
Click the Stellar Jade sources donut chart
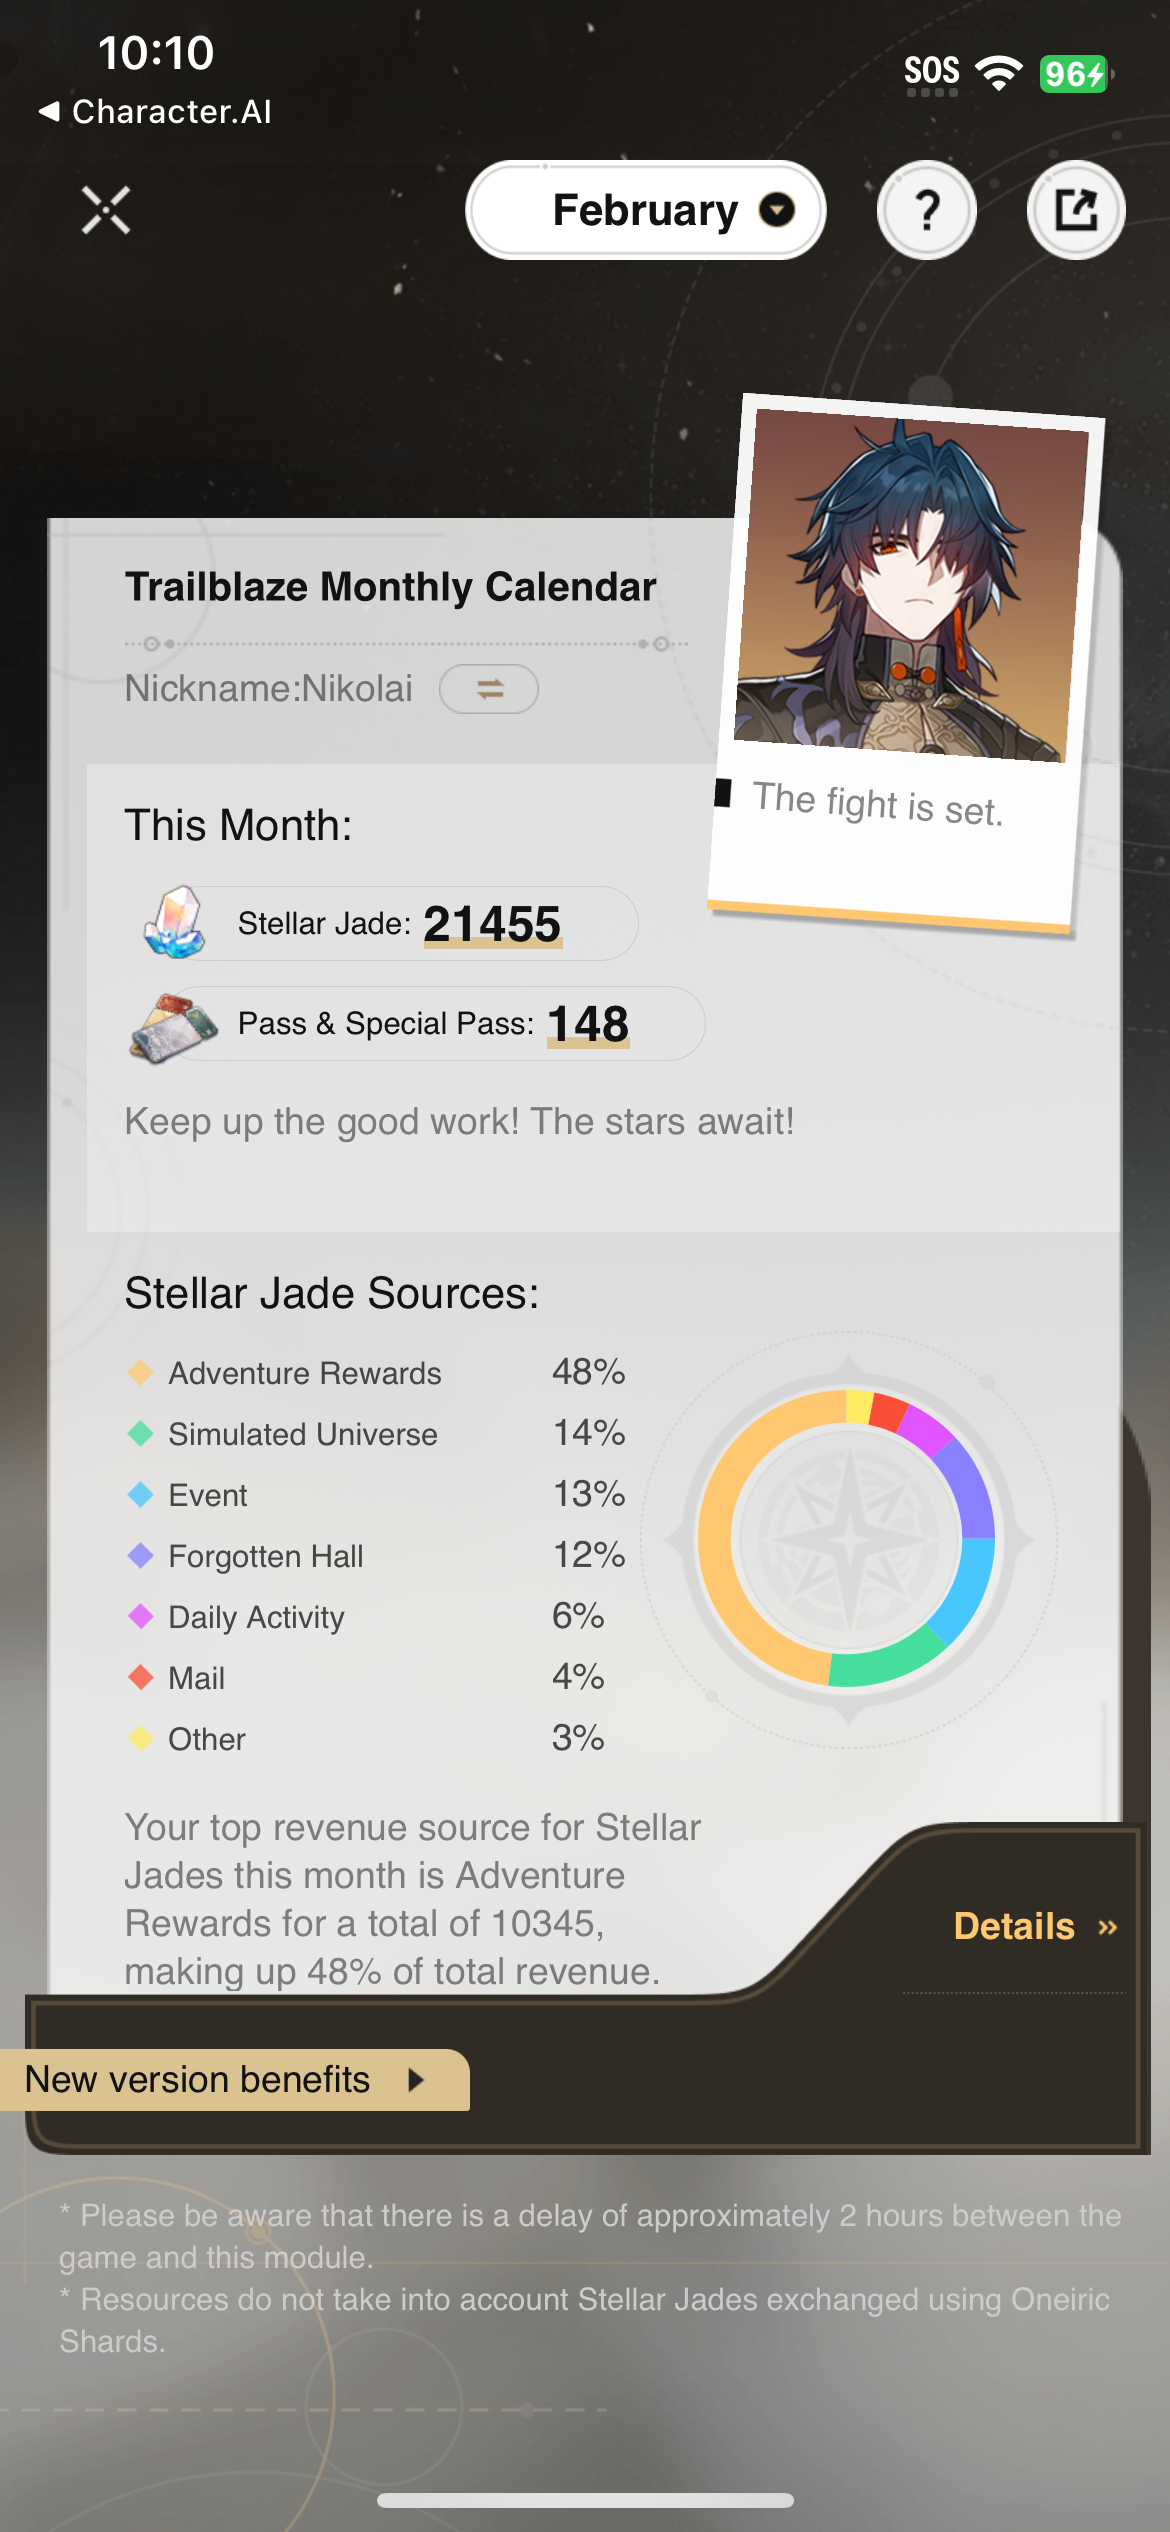click(847, 1539)
